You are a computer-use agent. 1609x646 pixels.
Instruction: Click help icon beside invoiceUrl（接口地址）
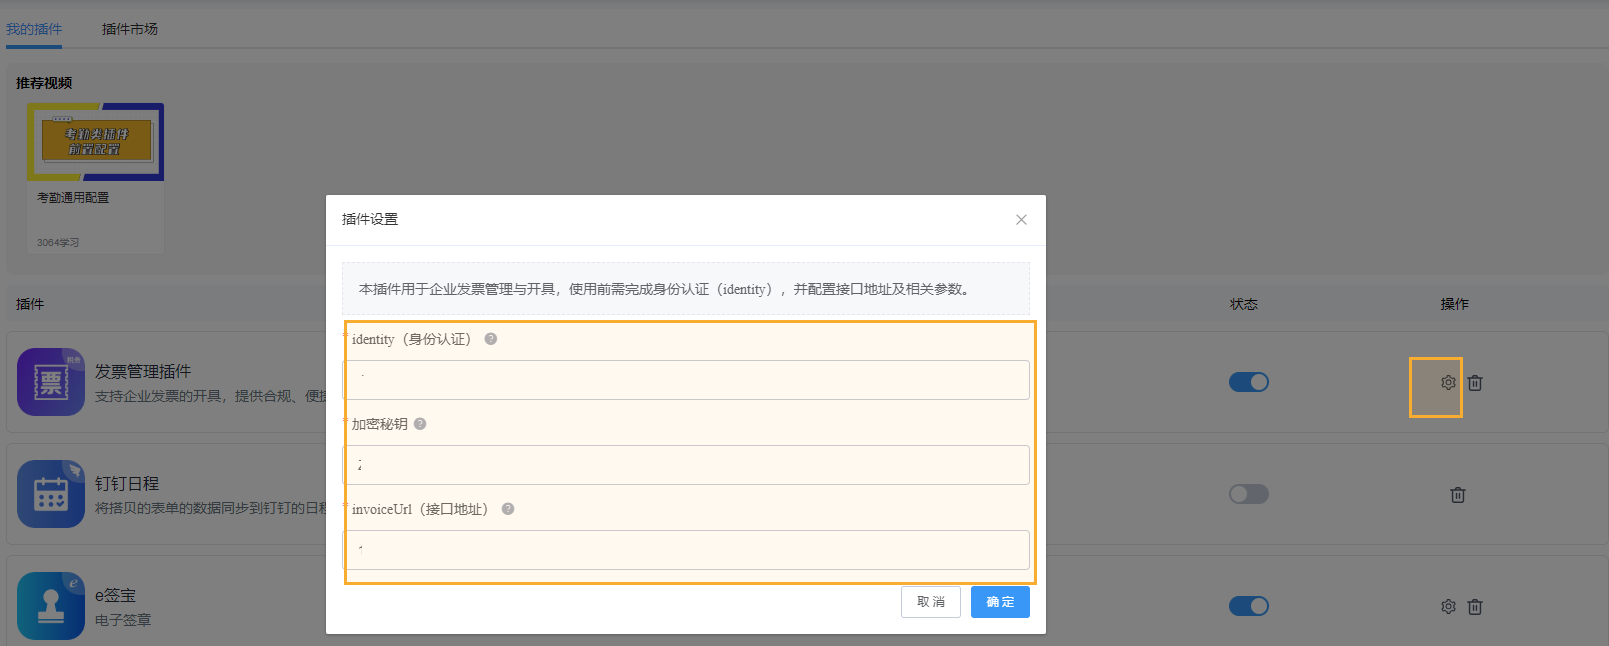coord(508,509)
